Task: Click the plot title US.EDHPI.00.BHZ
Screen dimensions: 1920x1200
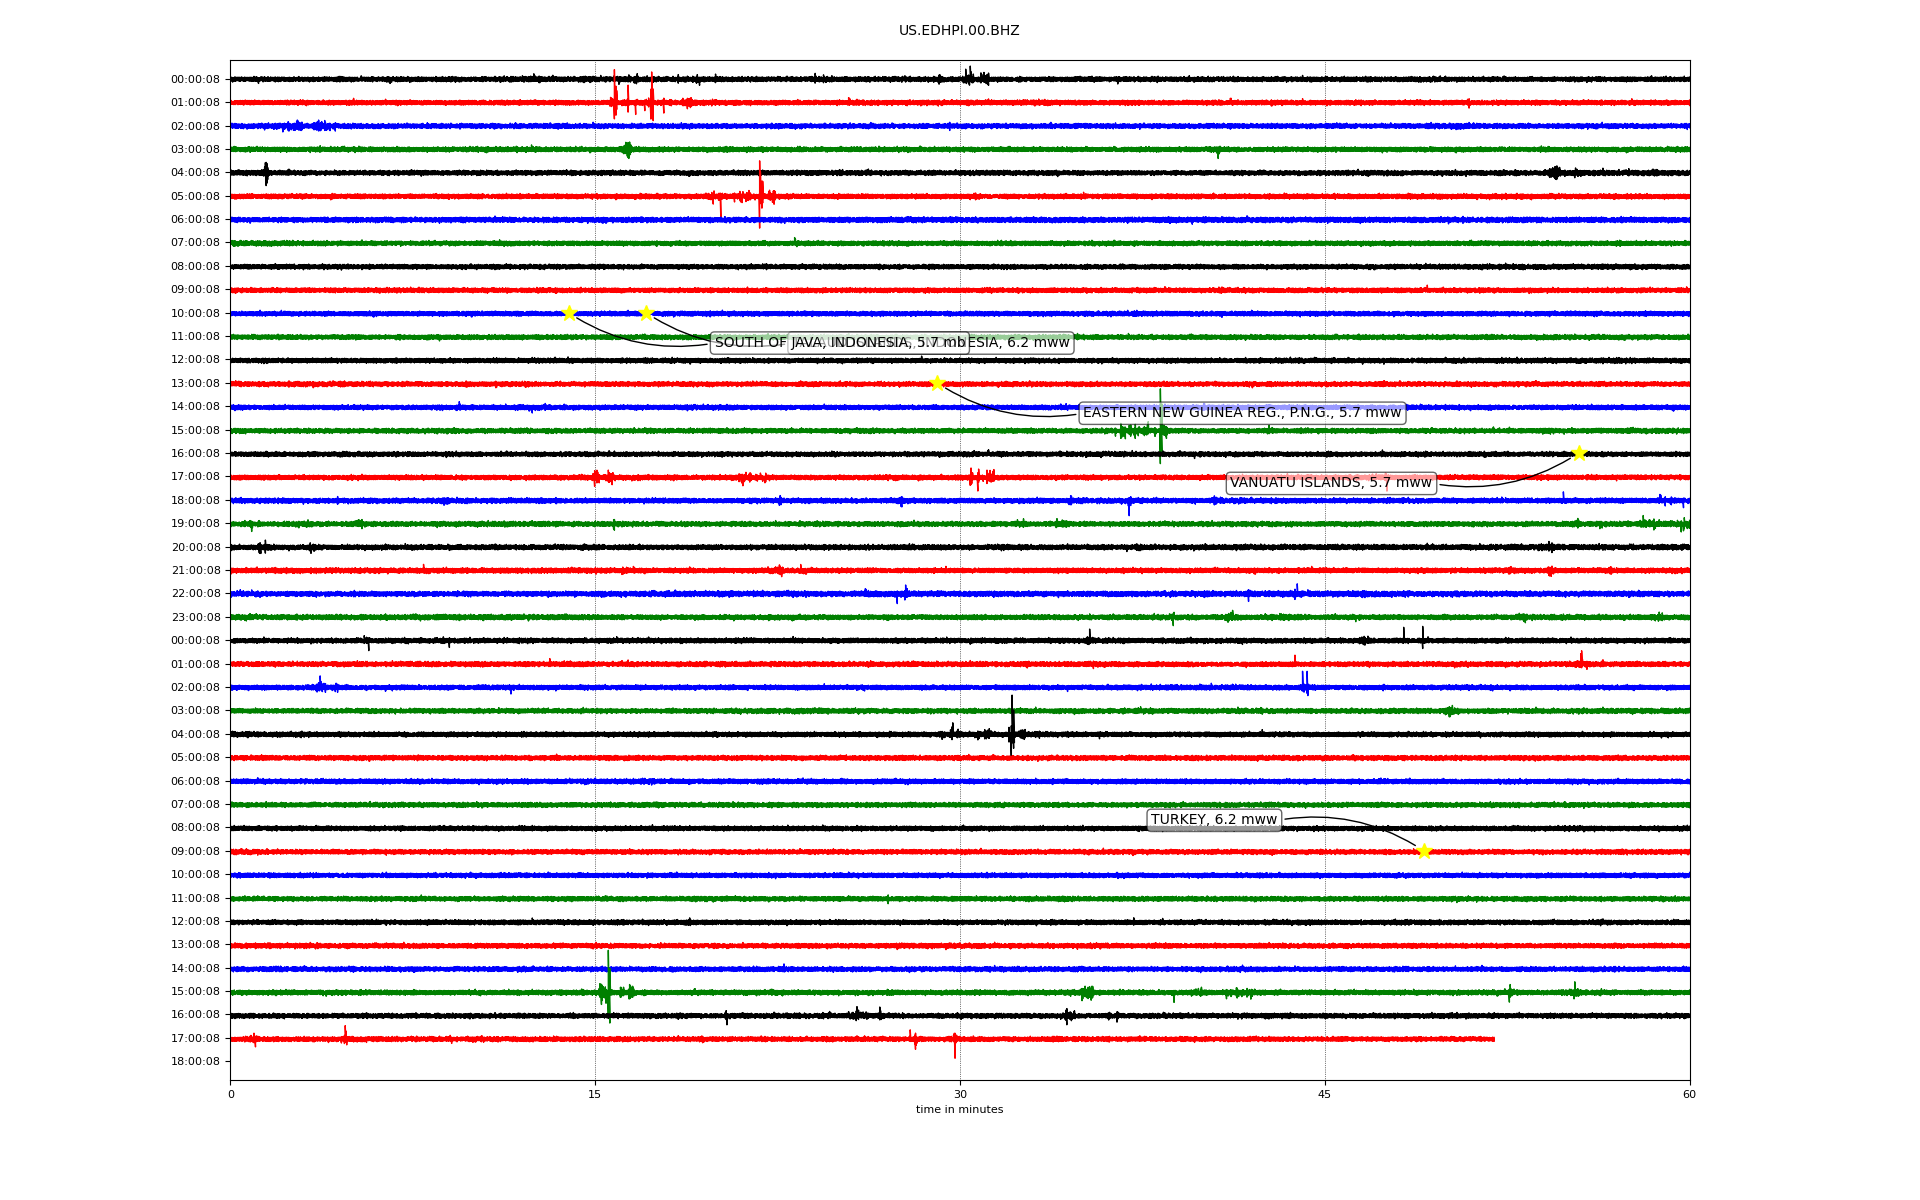Action: [x=959, y=31]
